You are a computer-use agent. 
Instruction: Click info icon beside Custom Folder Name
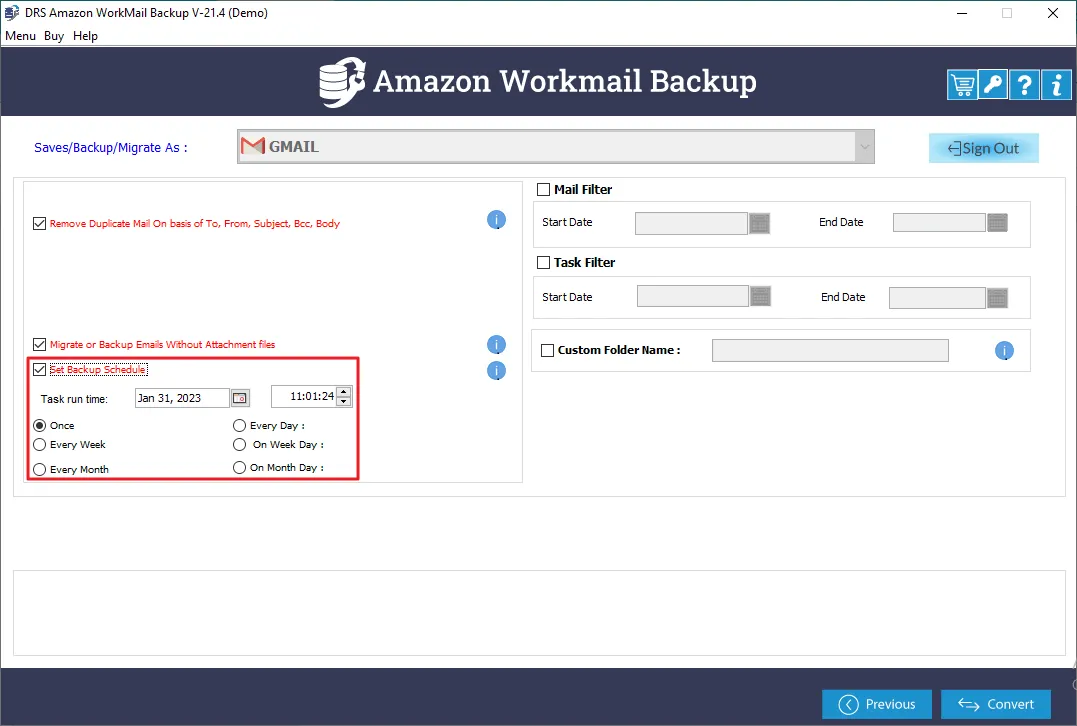click(x=1004, y=351)
